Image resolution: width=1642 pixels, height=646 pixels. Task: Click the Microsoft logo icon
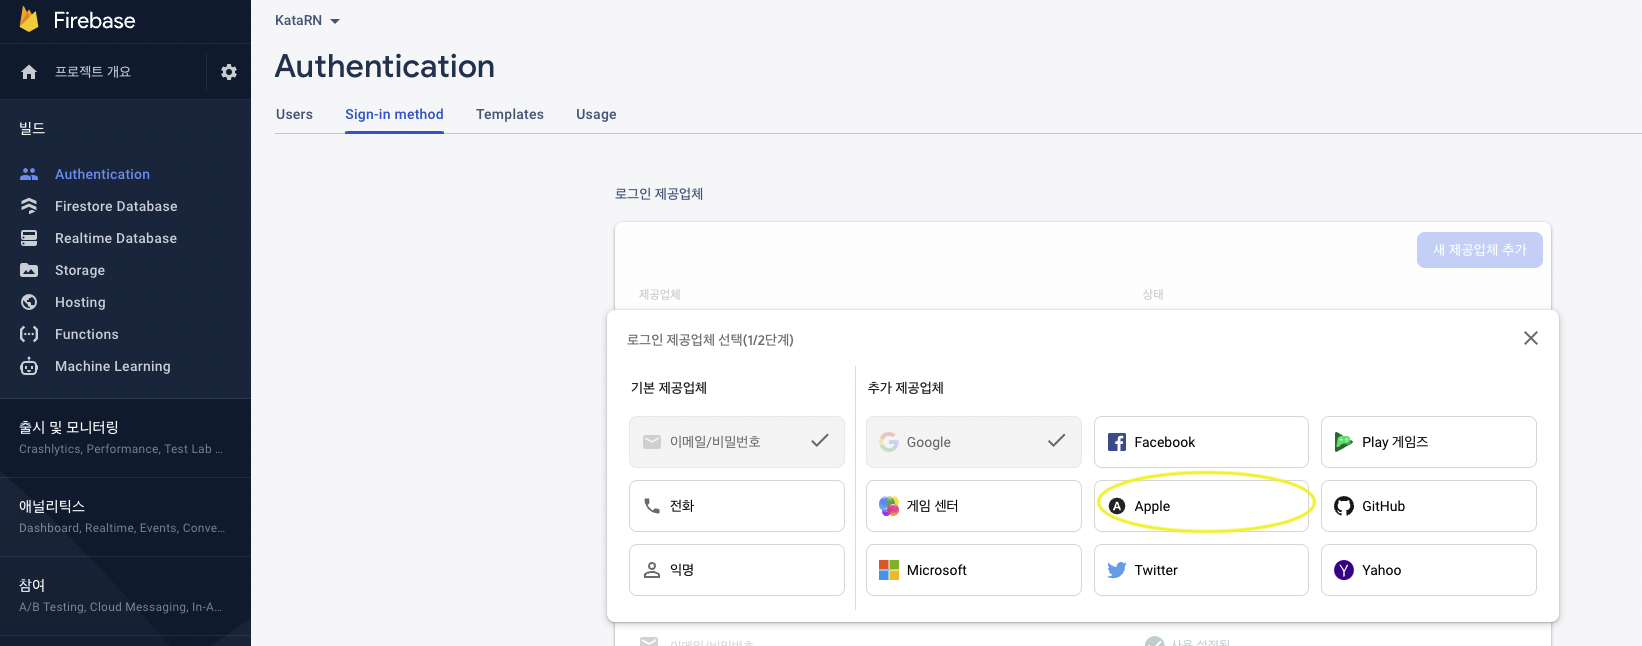[889, 570]
